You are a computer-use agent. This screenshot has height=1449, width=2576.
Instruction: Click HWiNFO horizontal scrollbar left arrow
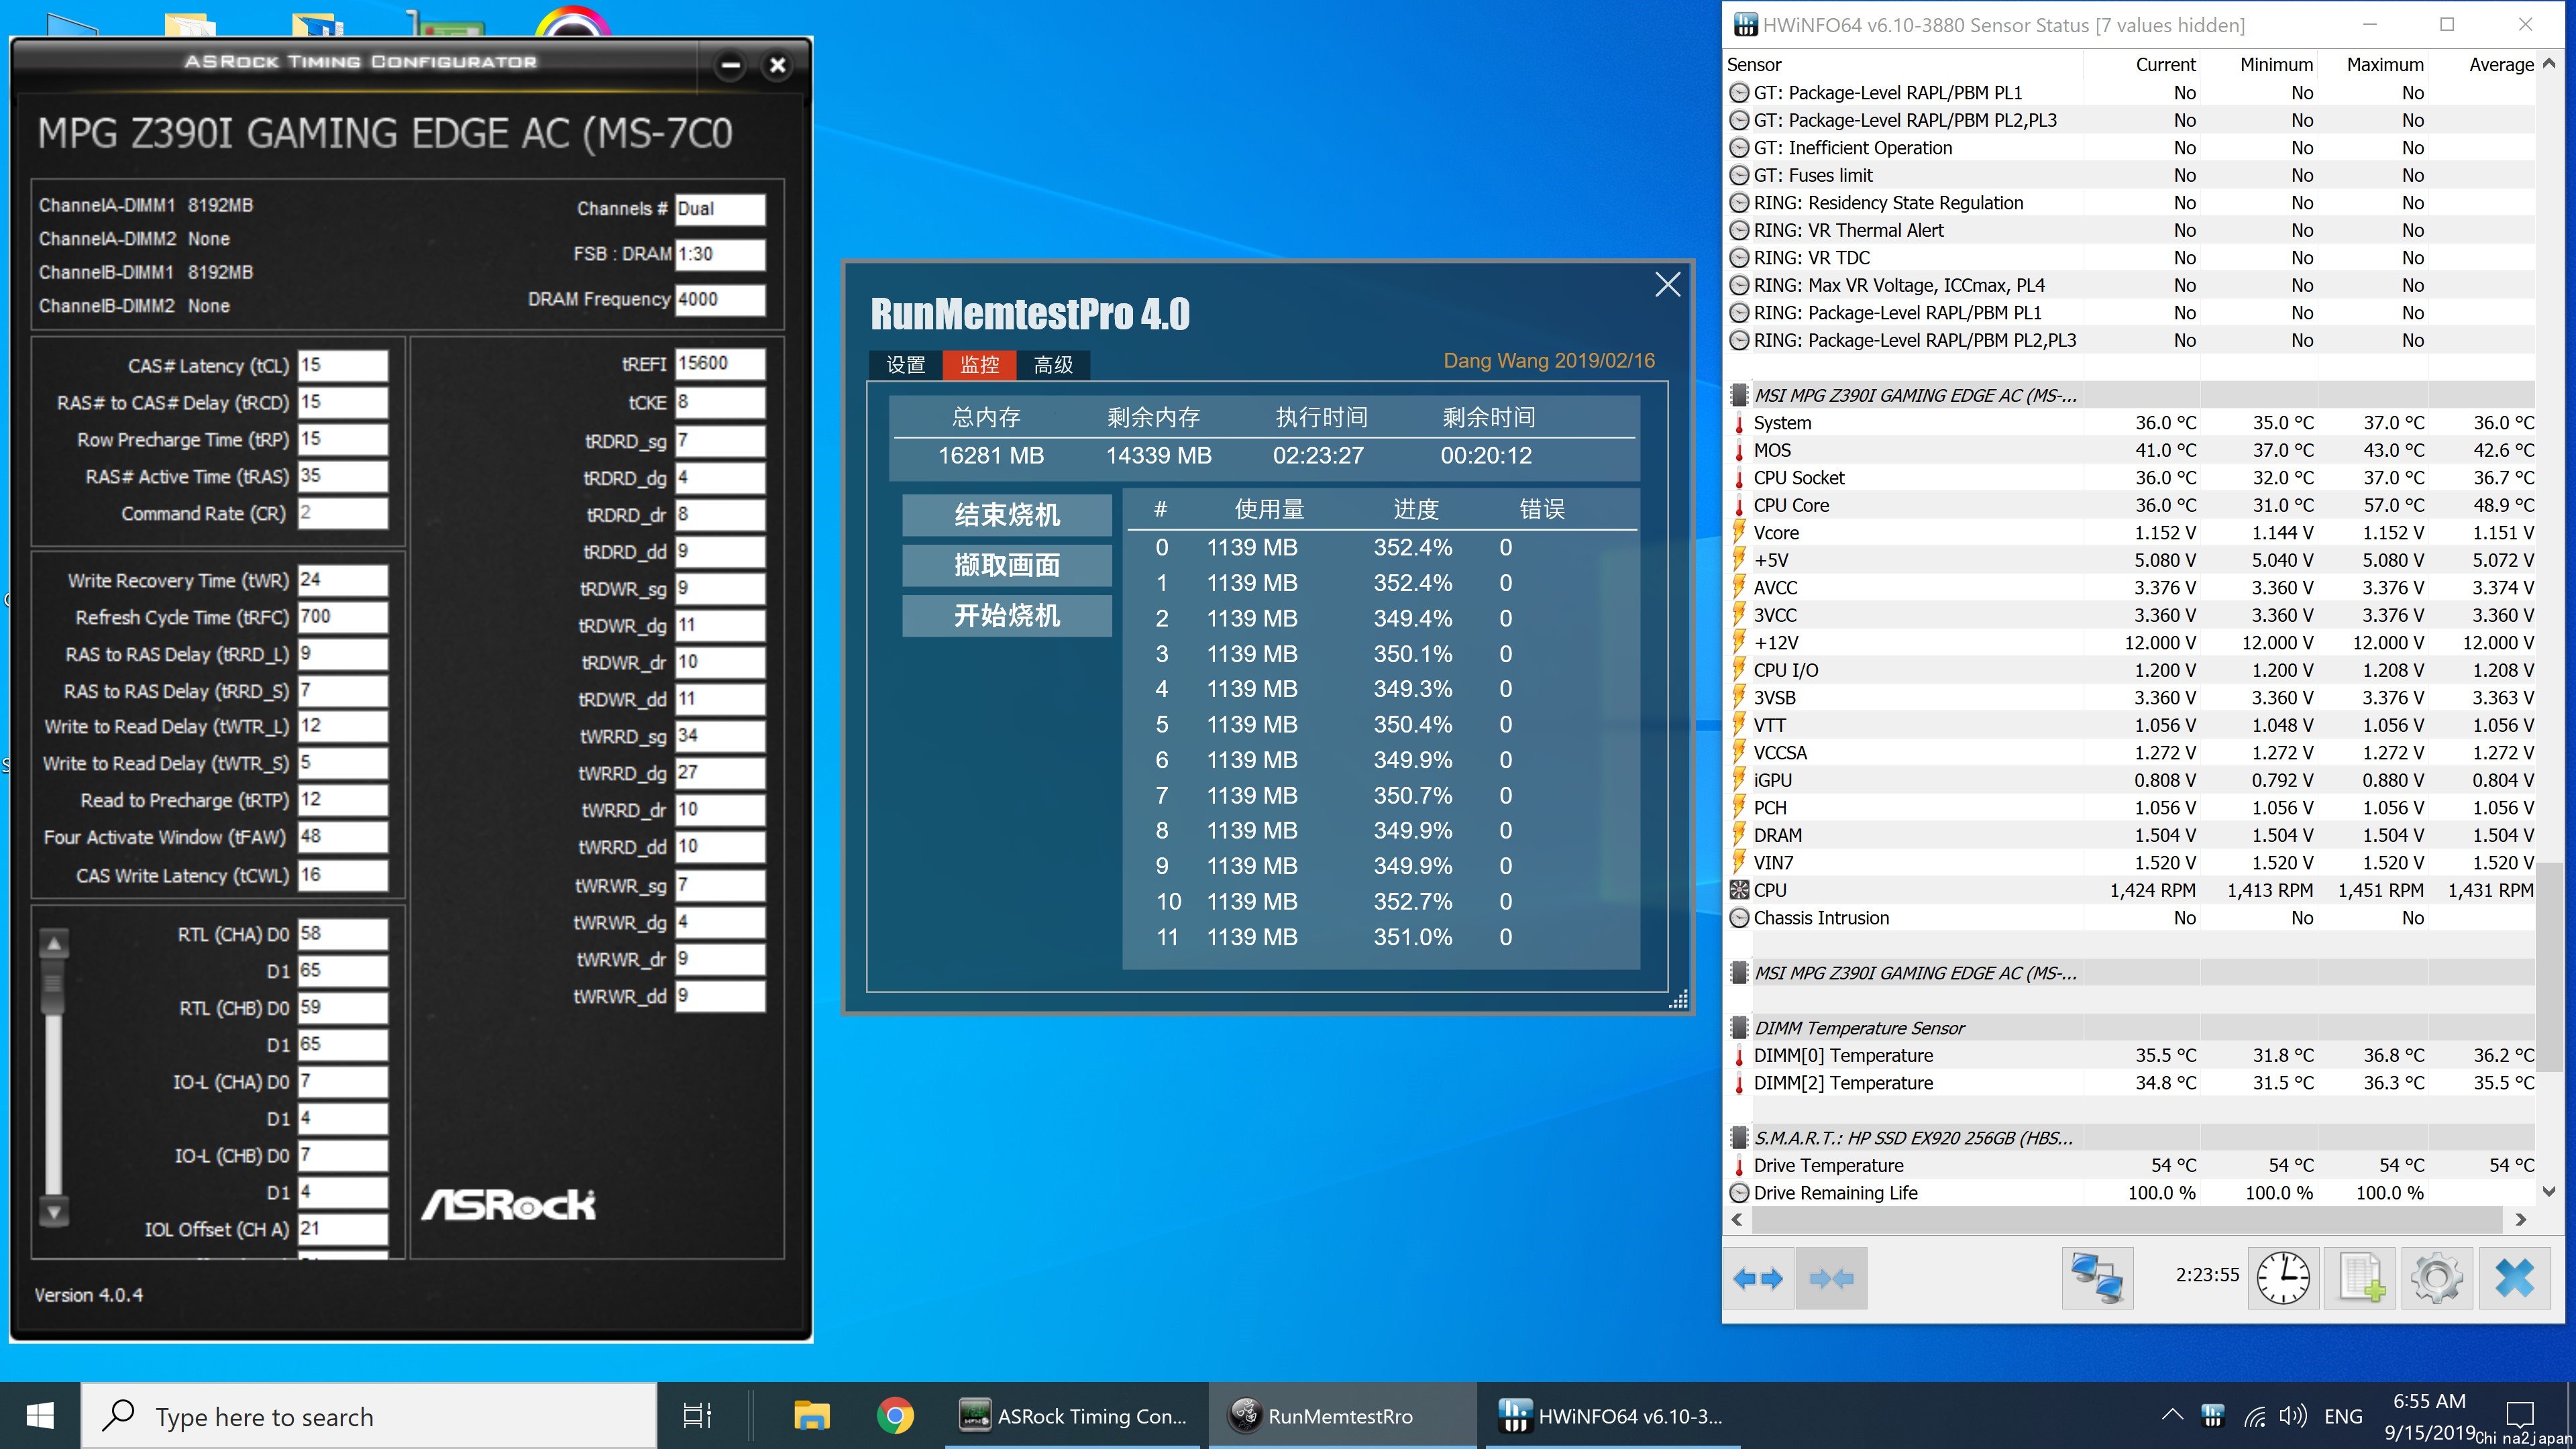(x=1737, y=1219)
